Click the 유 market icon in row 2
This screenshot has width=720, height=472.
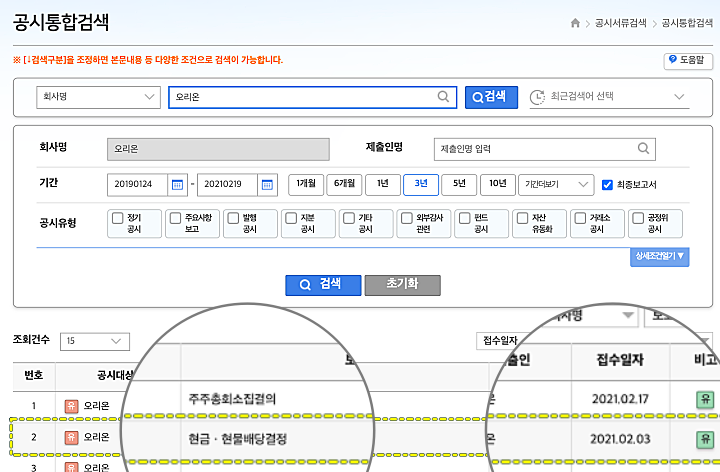71,437
